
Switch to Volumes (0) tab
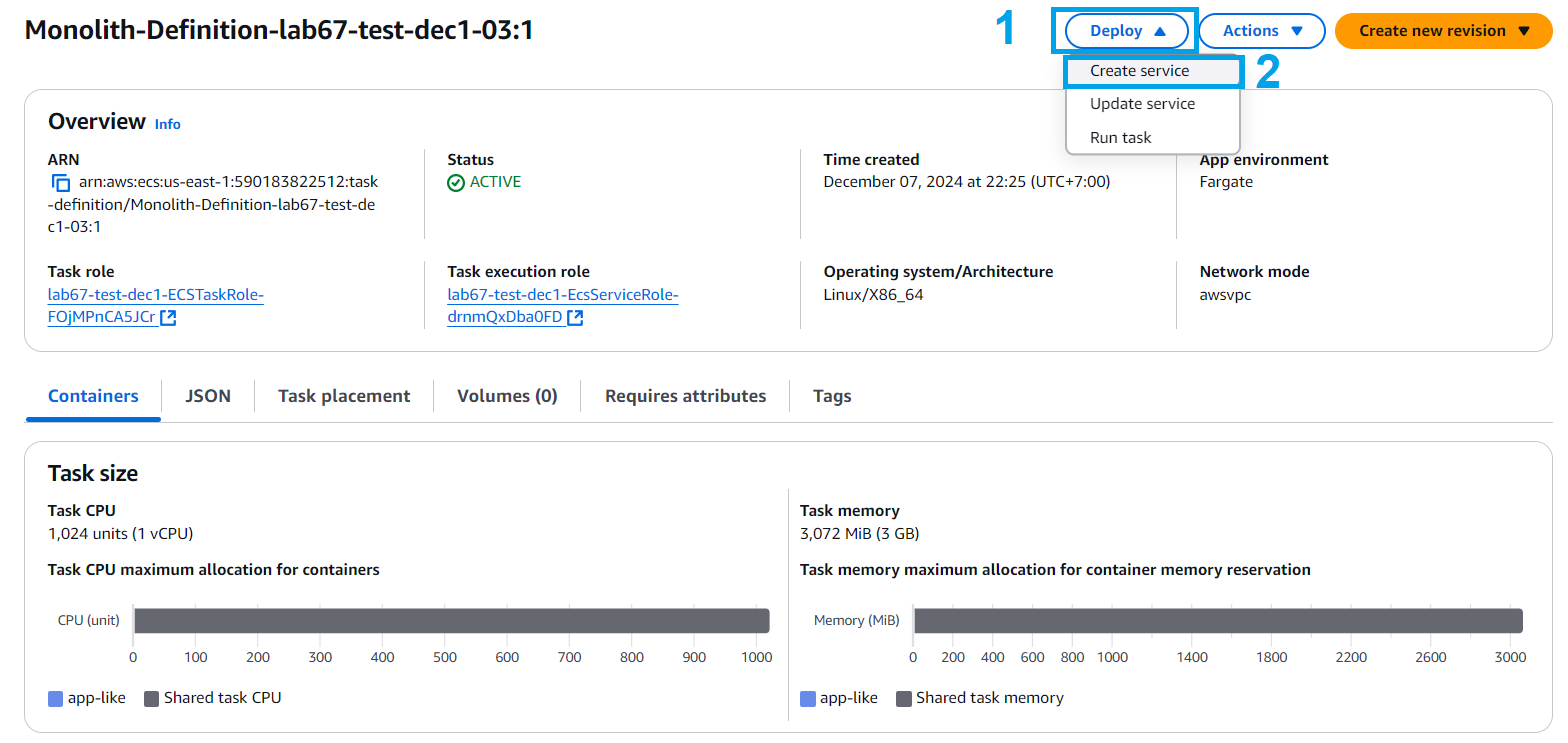point(507,396)
